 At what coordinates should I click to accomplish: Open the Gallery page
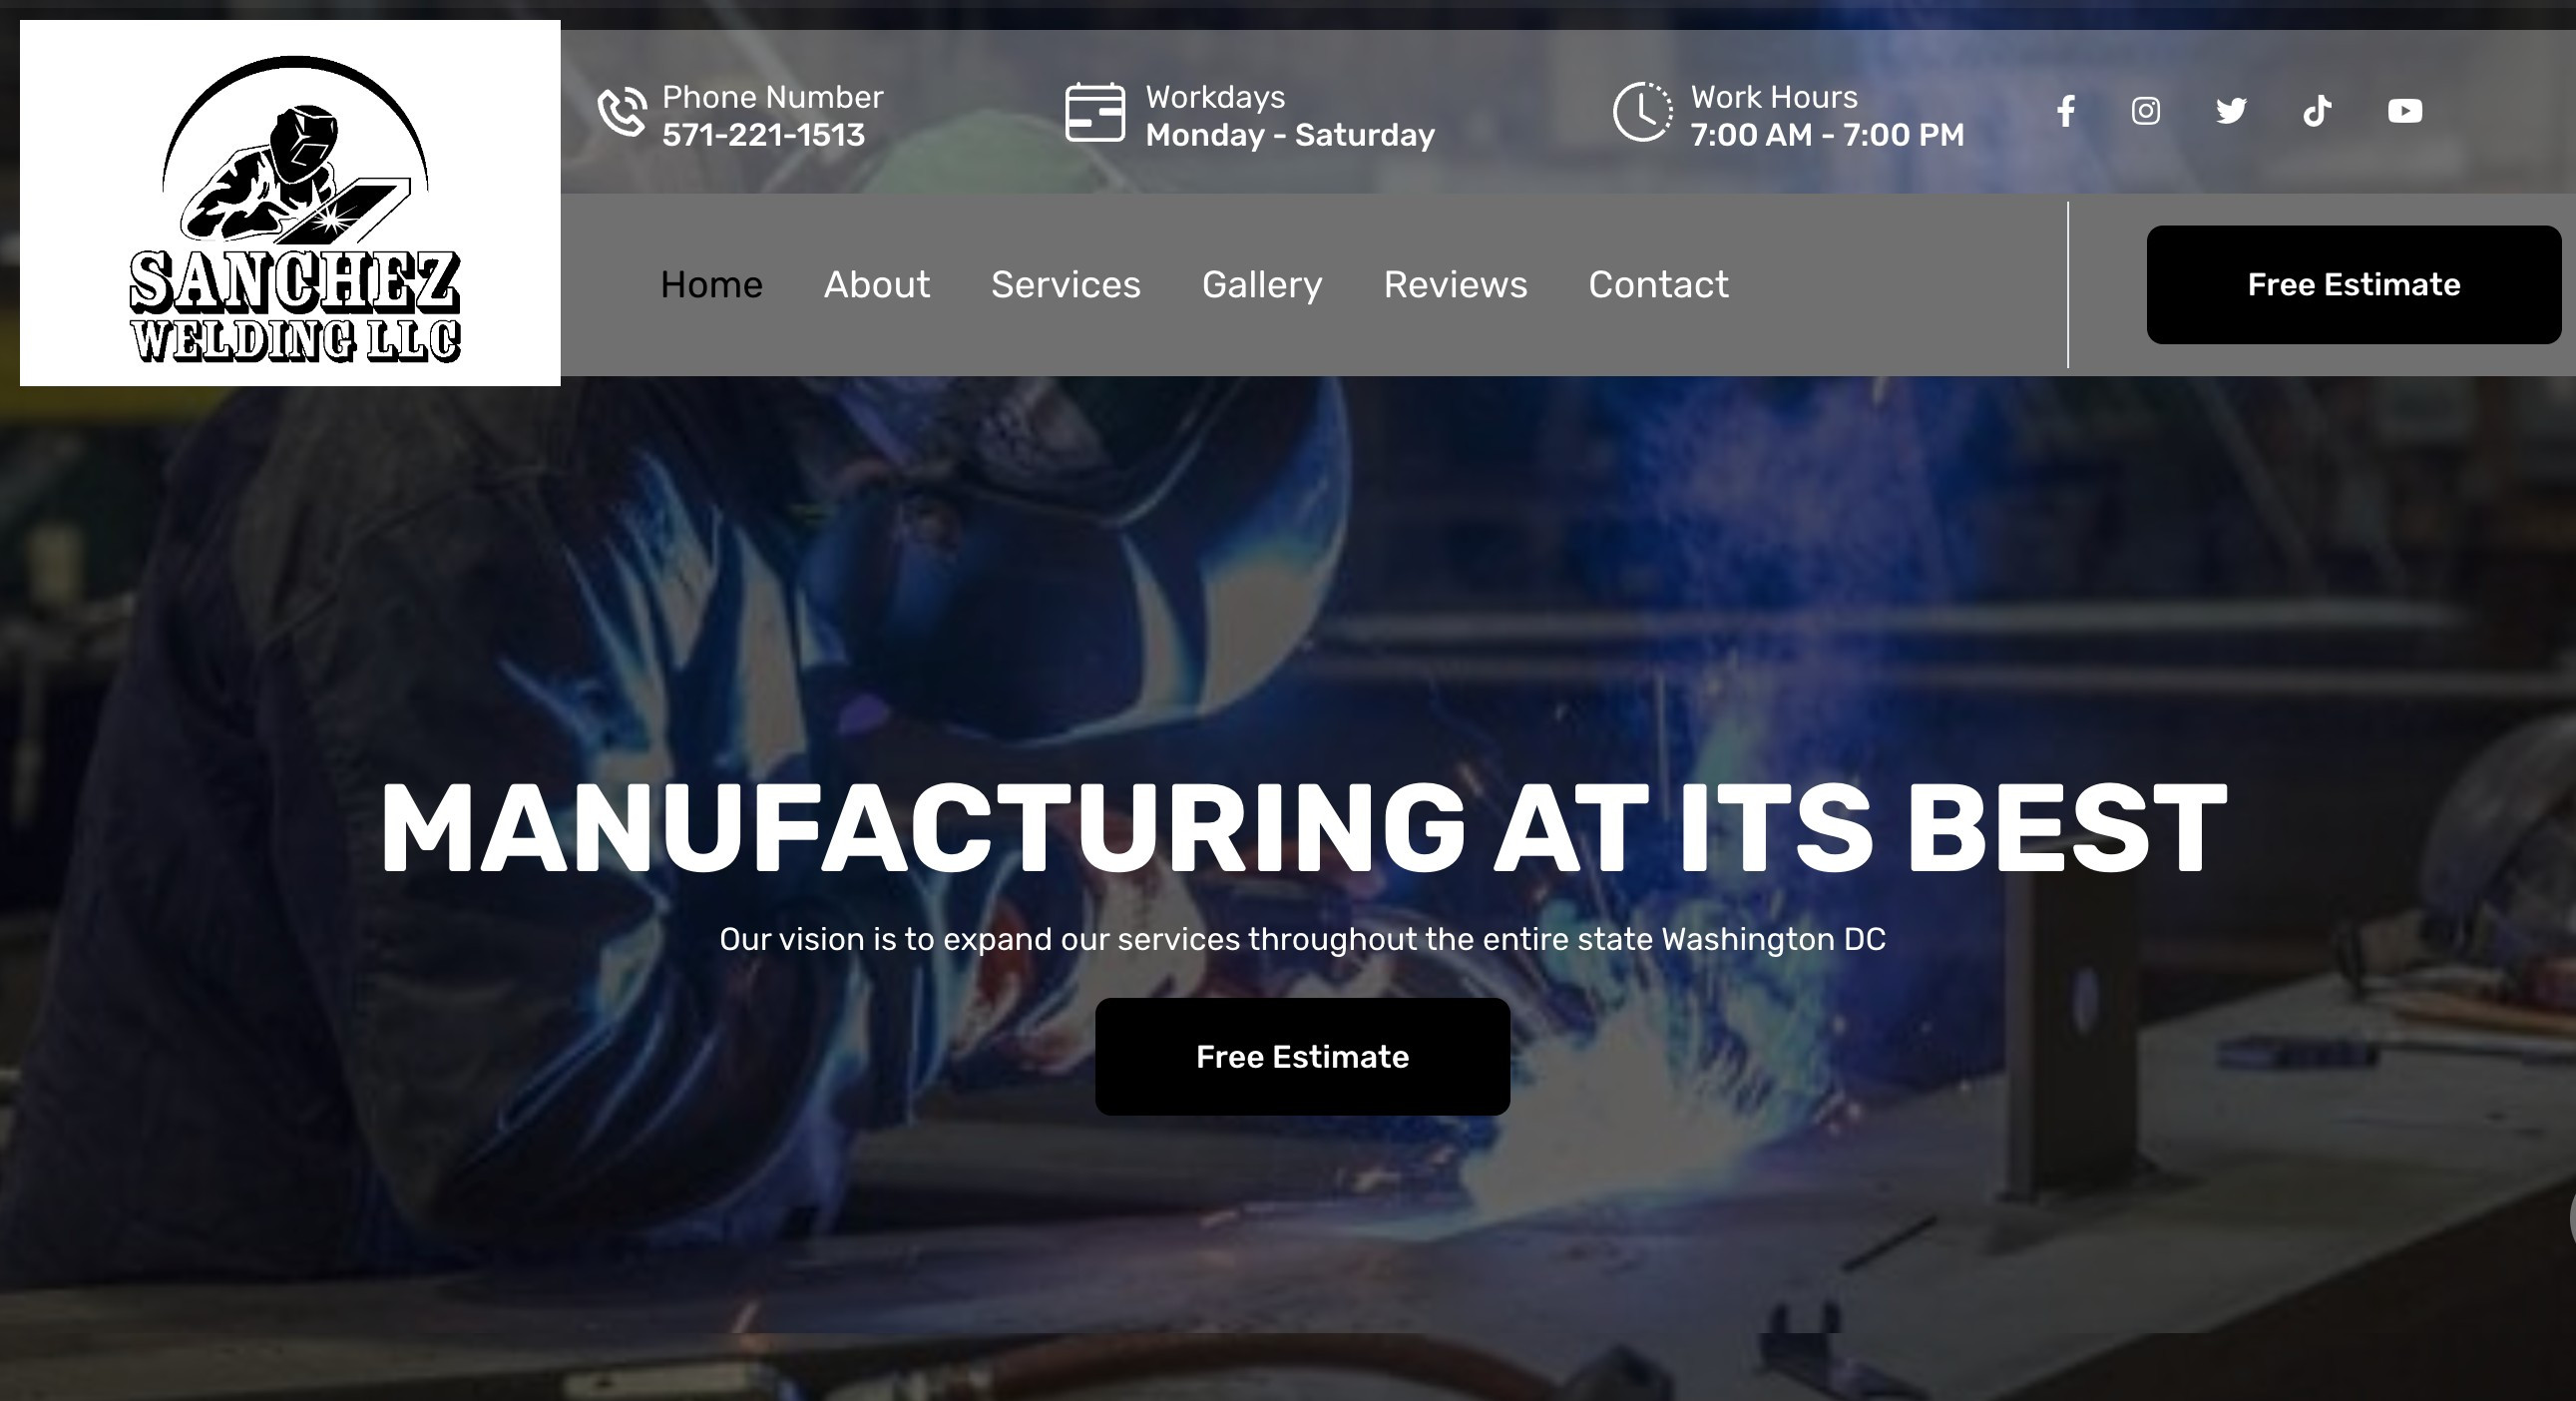(x=1262, y=285)
